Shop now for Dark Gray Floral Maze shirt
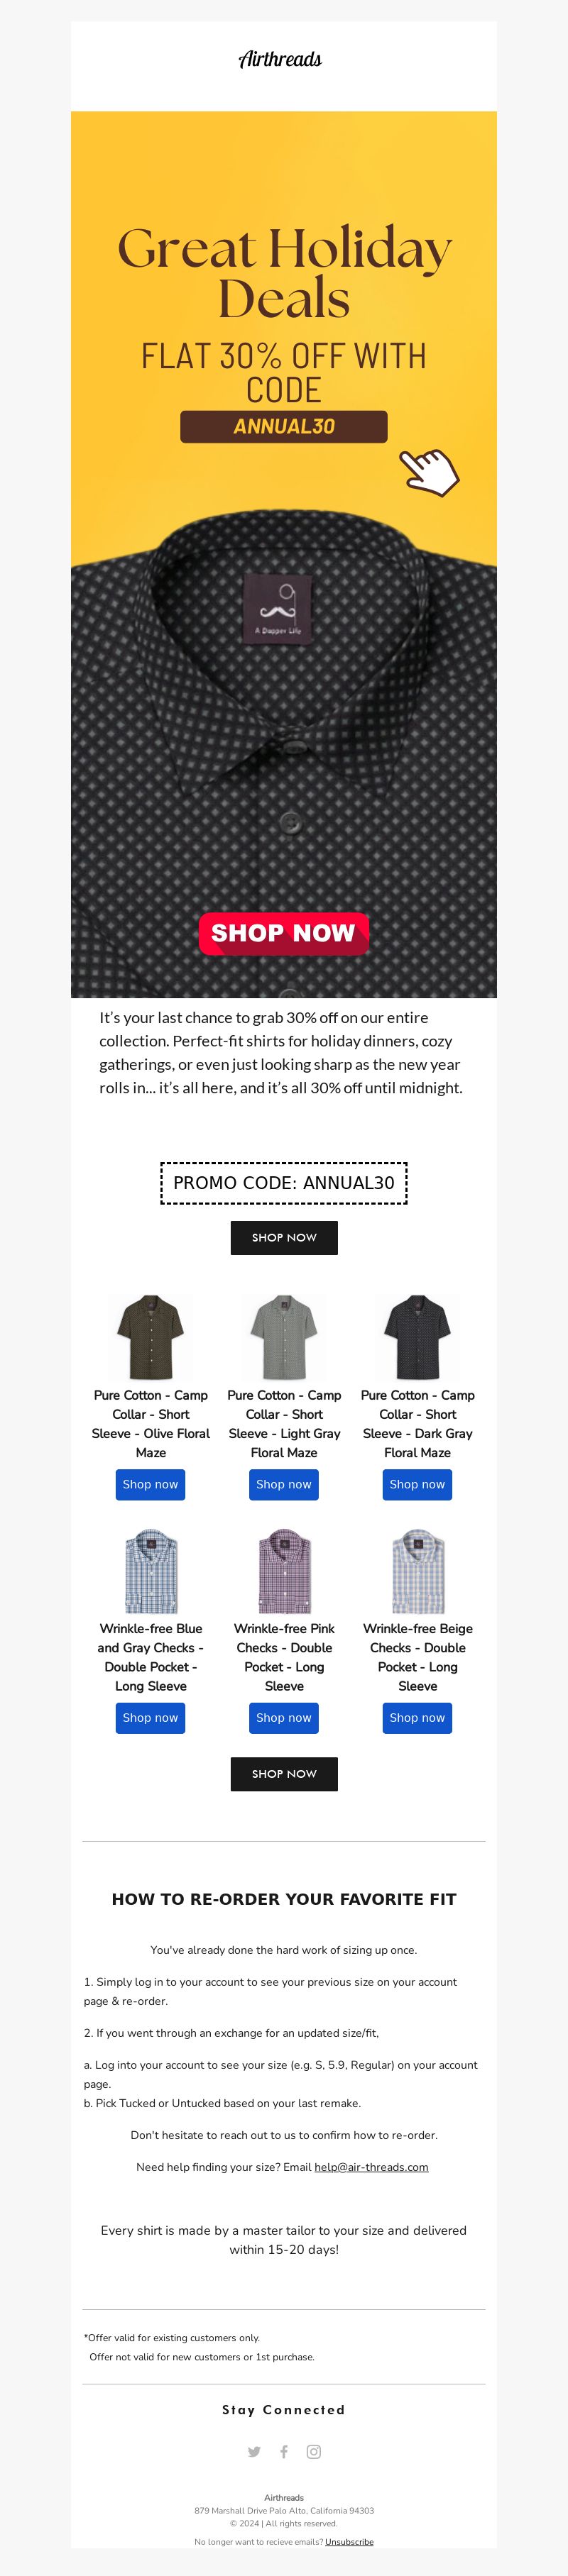Image resolution: width=568 pixels, height=2576 pixels. click(418, 1484)
